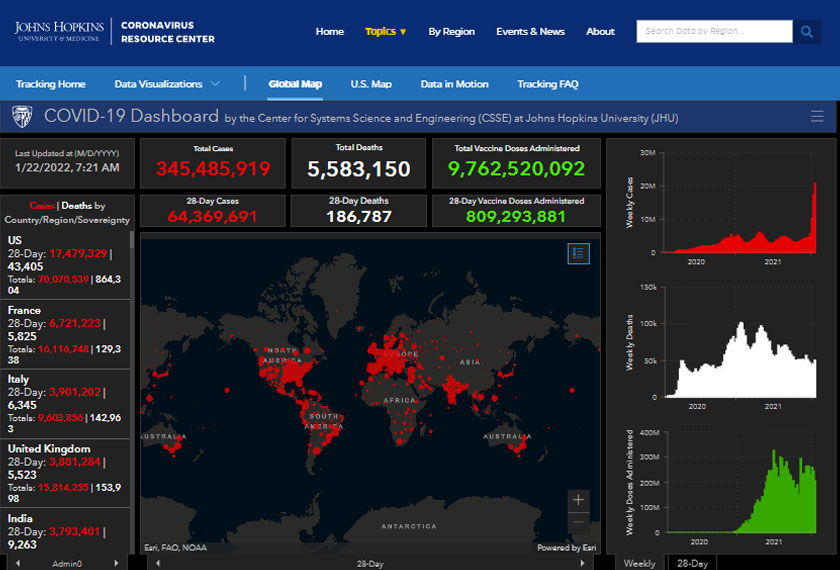This screenshot has height=570, width=840.
Task: Open the By Region menu
Action: pyautogui.click(x=451, y=32)
